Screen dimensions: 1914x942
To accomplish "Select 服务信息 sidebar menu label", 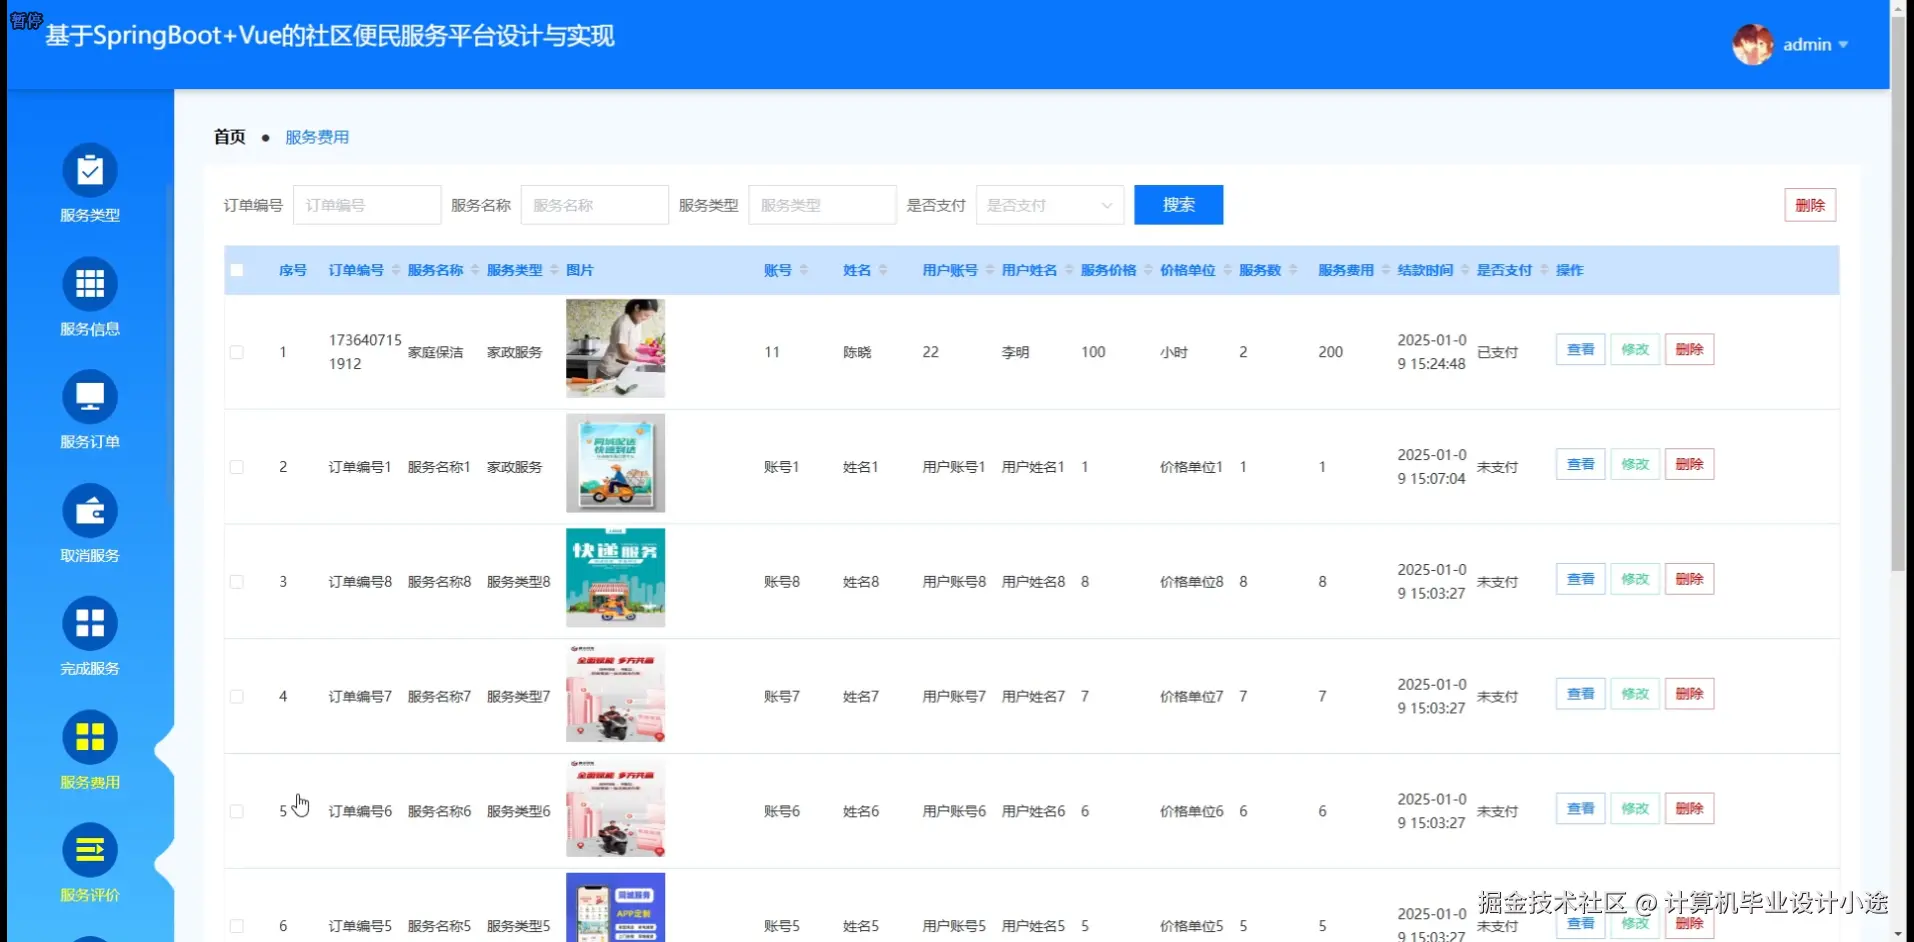I will pos(90,329).
